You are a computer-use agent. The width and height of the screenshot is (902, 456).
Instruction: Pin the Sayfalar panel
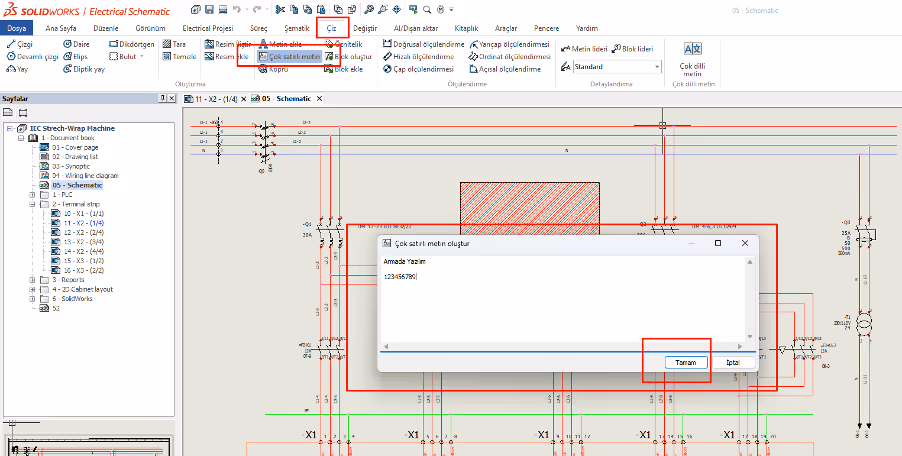pyautogui.click(x=162, y=99)
